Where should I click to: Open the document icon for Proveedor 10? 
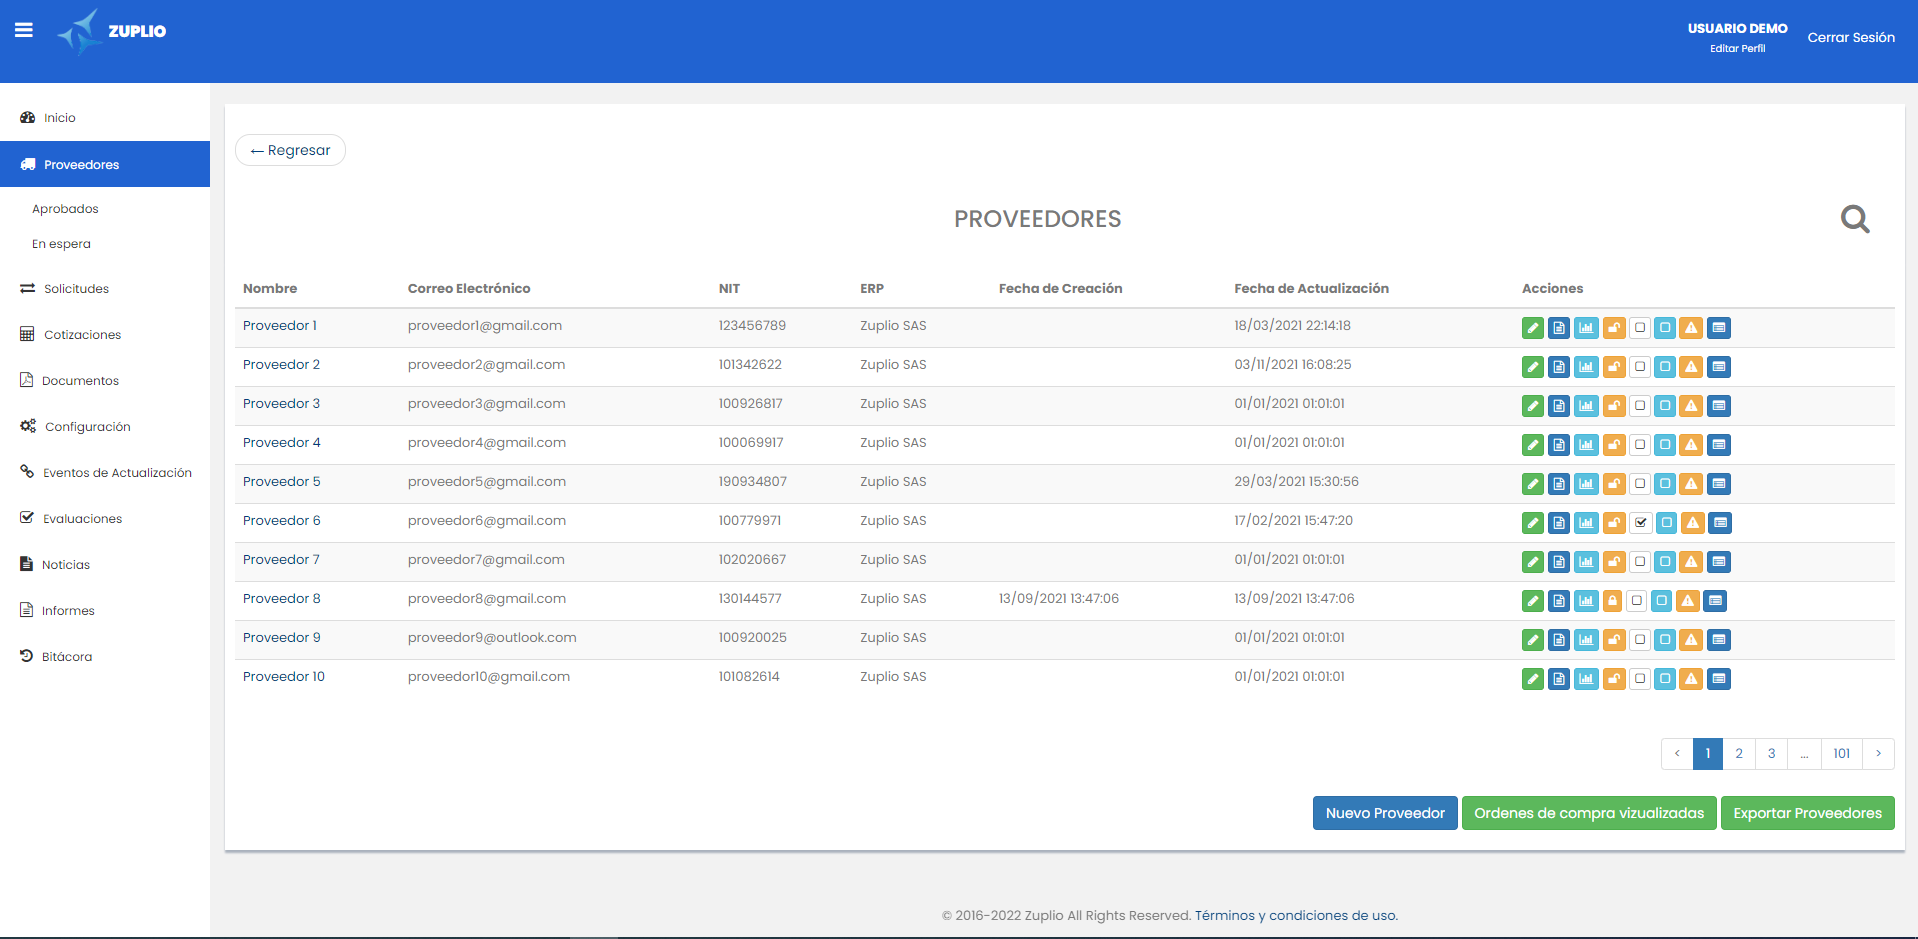(x=1559, y=679)
